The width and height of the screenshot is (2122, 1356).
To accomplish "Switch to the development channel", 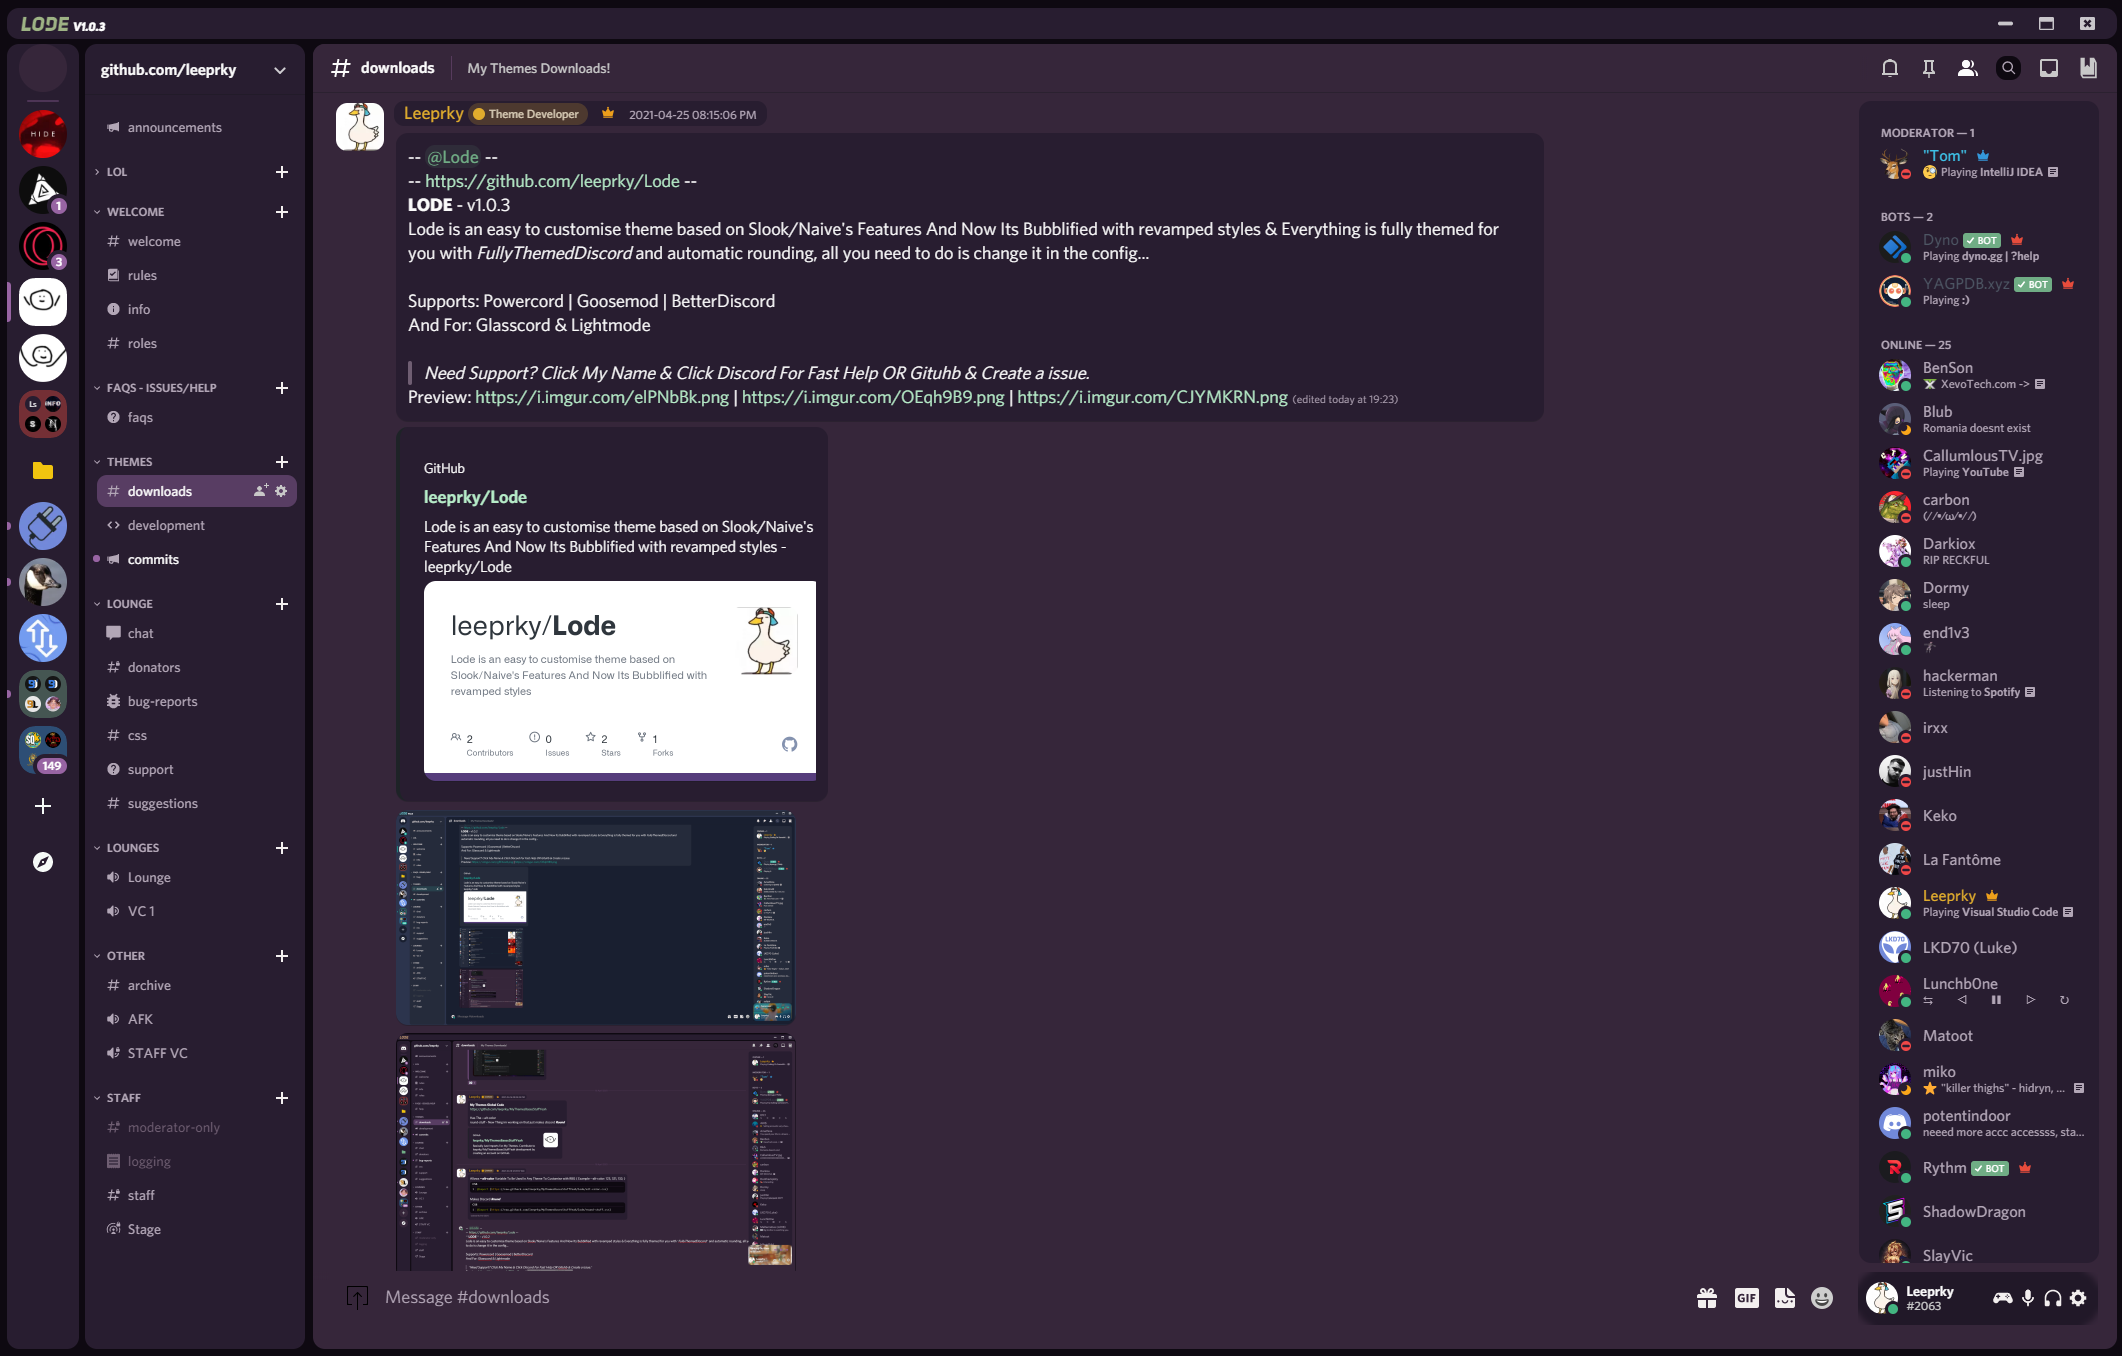I will click(x=166, y=526).
